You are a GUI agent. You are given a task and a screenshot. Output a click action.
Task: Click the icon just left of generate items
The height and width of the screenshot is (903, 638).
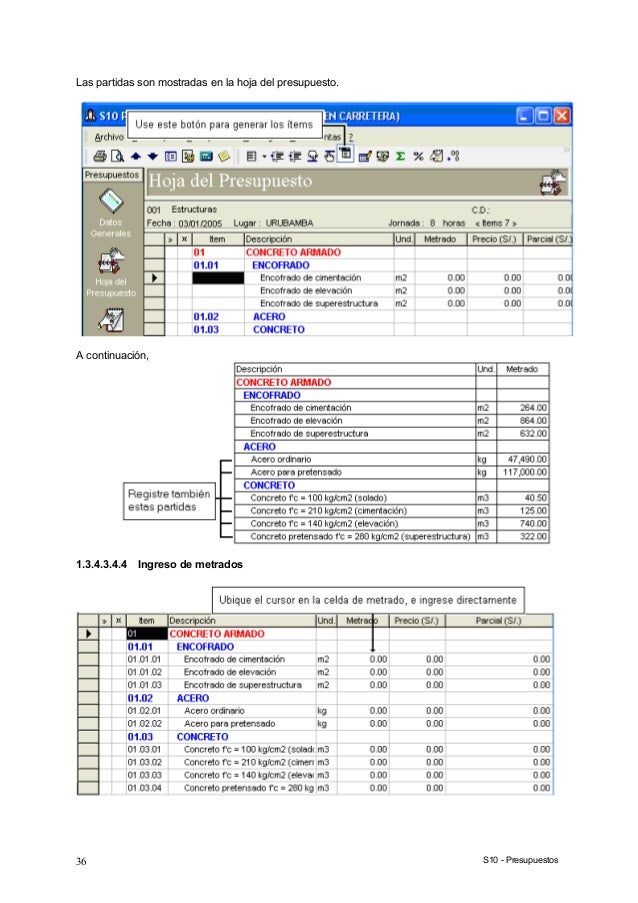point(329,156)
